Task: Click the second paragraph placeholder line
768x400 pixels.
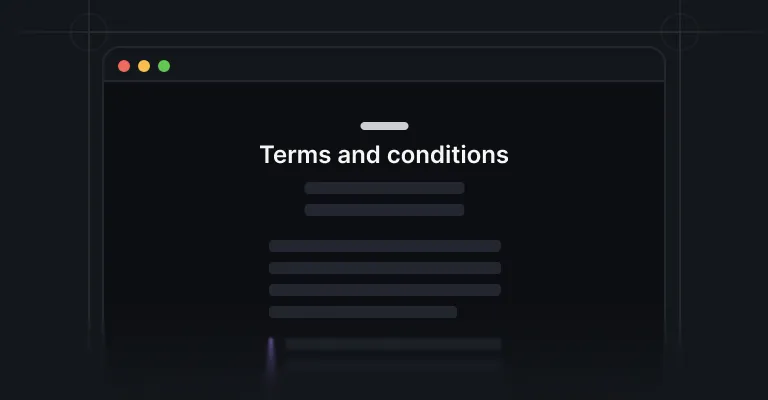Action: (385, 268)
